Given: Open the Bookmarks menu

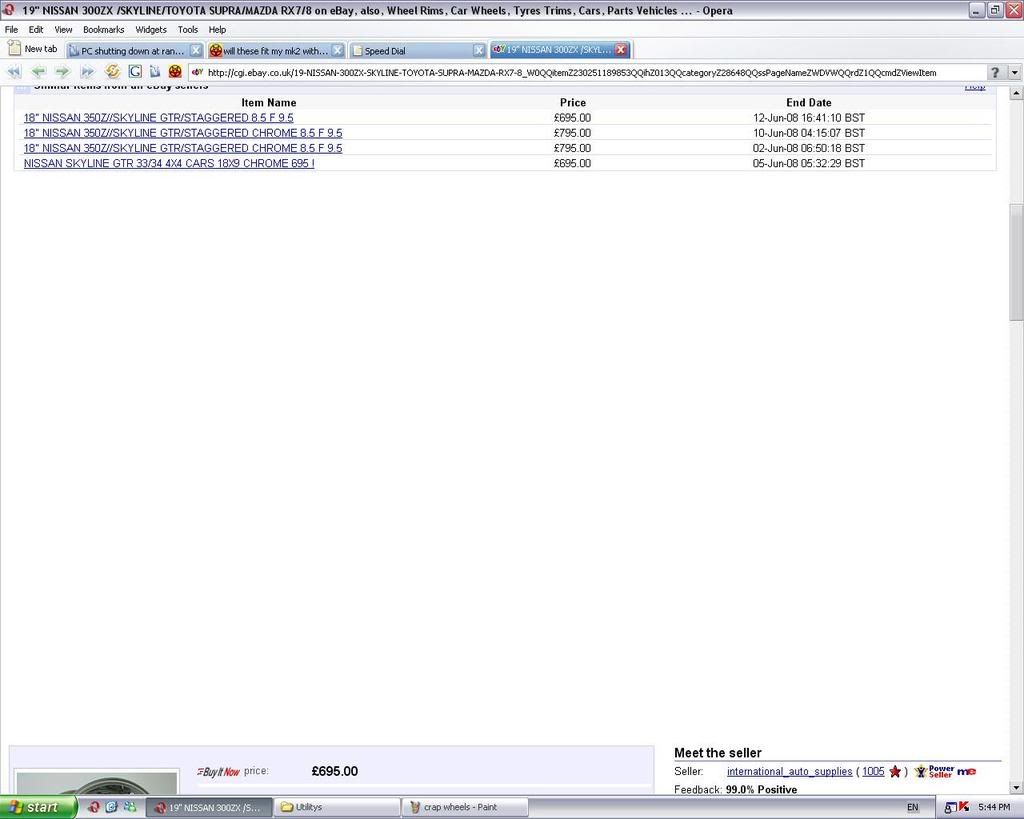Looking at the screenshot, I should click(103, 29).
